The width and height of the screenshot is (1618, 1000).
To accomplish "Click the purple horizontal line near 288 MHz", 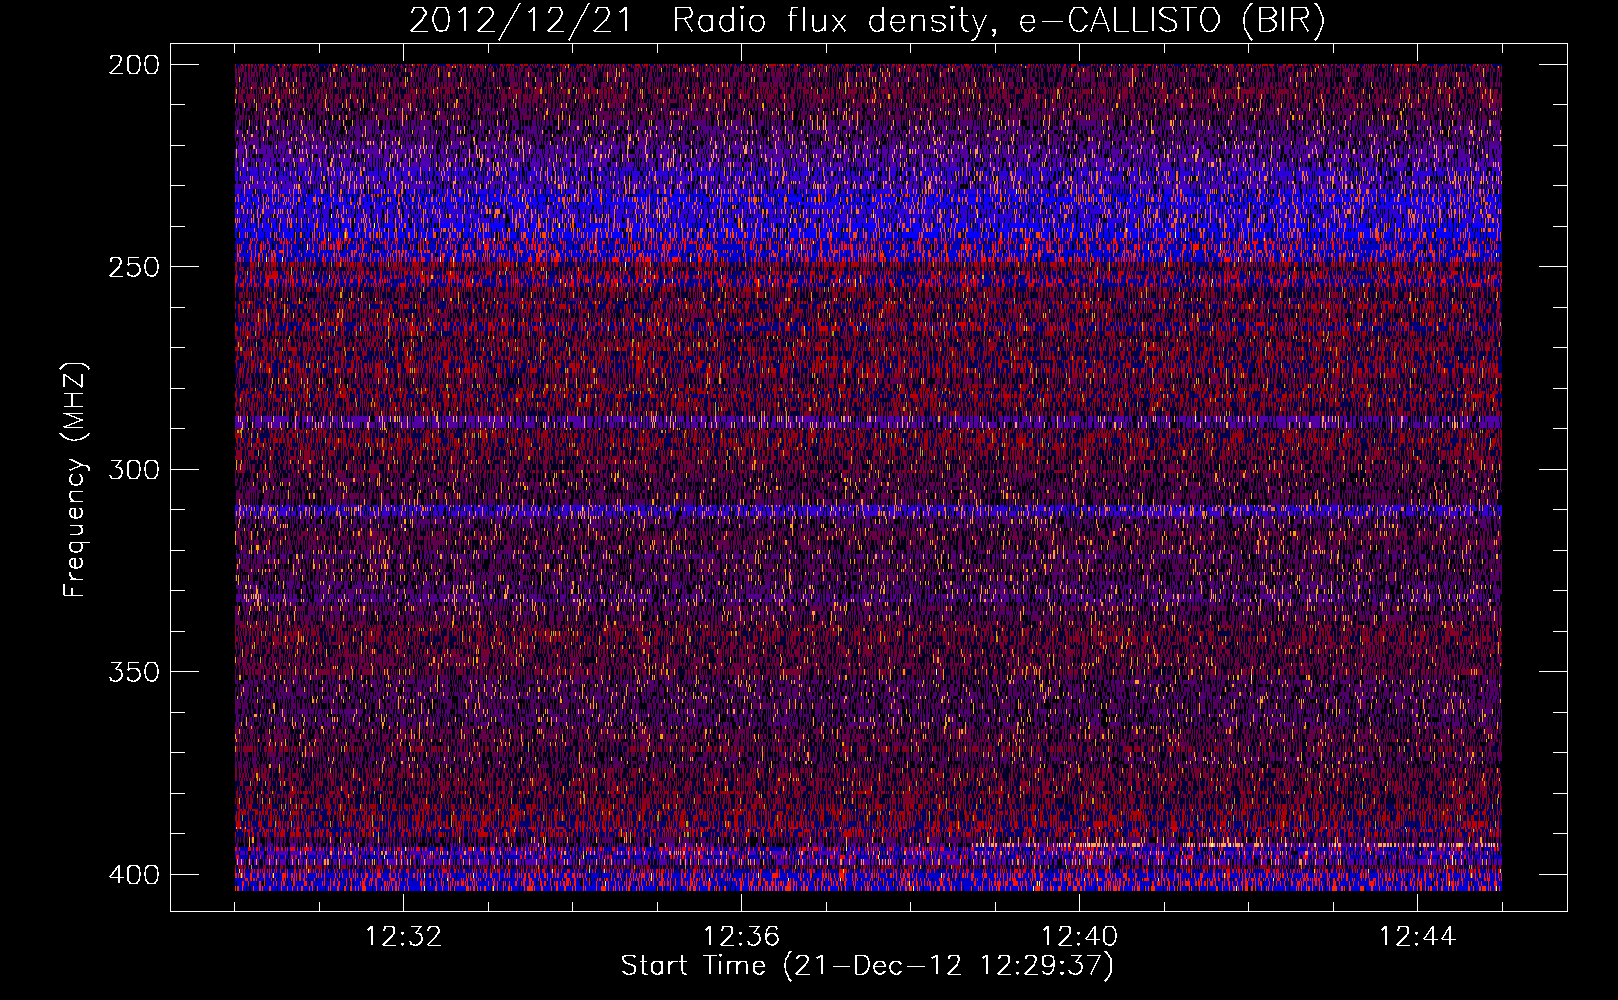I will click(x=868, y=422).
